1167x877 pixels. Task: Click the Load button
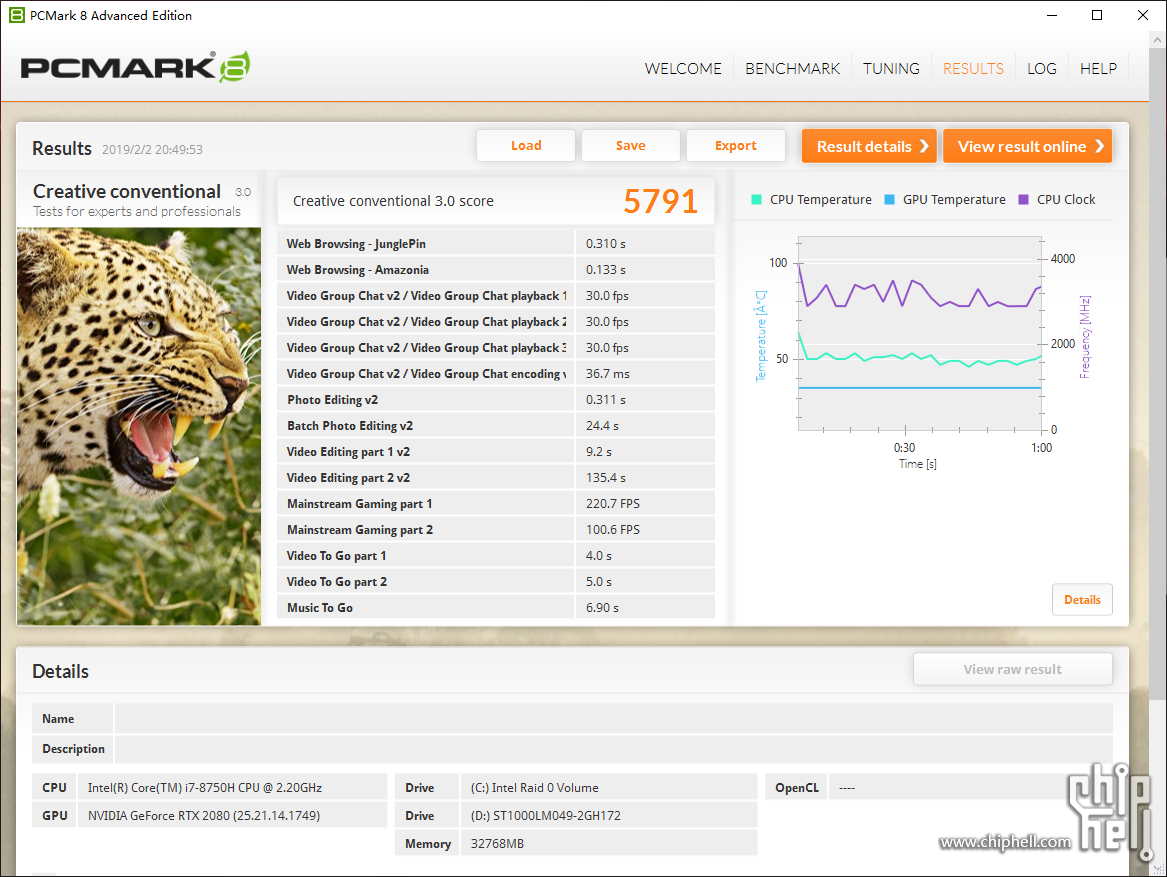pos(525,146)
